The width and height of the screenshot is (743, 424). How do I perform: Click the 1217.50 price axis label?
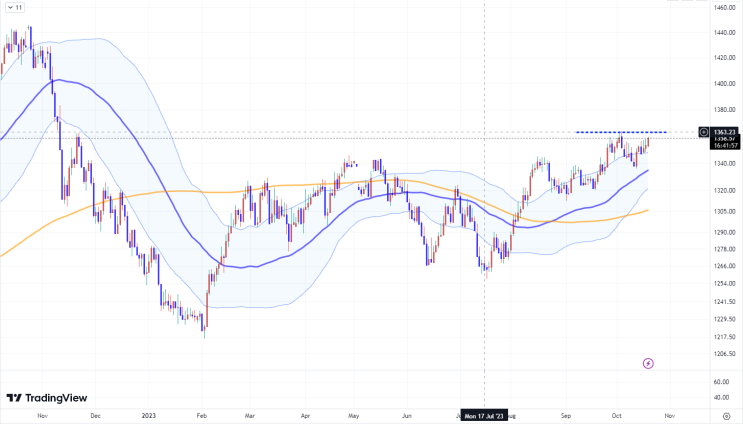725,337
